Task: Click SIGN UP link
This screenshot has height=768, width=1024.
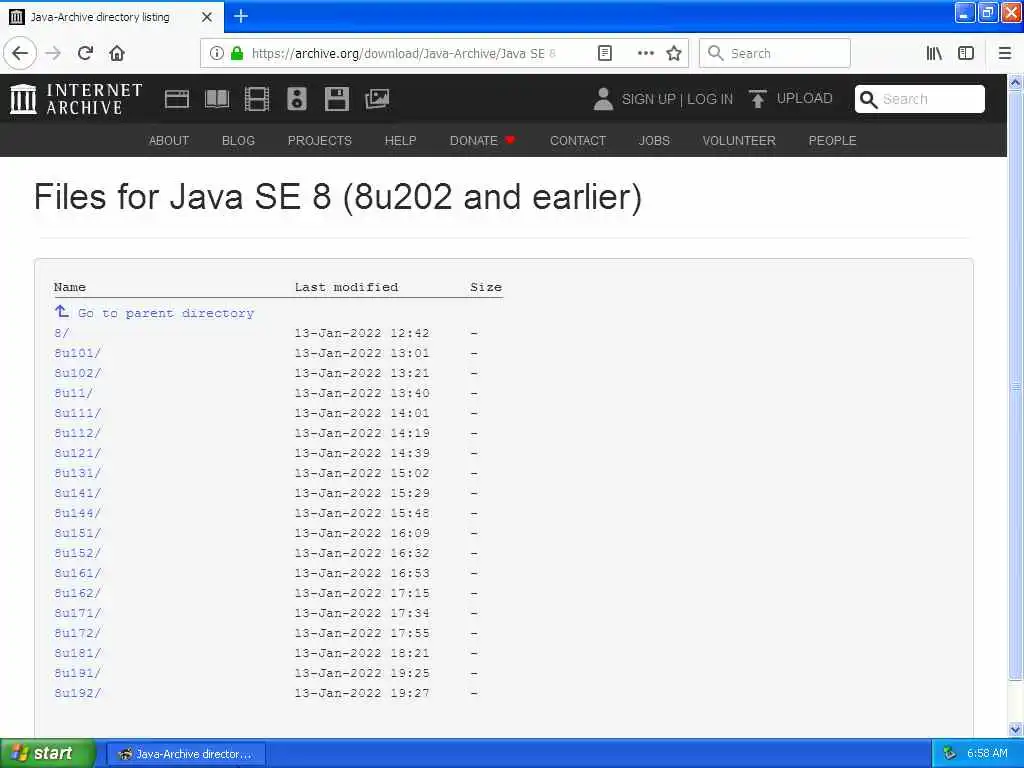Action: [x=648, y=99]
